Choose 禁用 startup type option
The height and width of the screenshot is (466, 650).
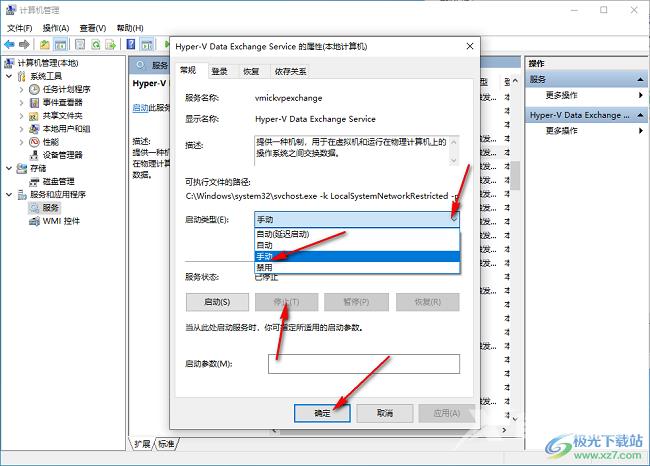[x=357, y=267]
